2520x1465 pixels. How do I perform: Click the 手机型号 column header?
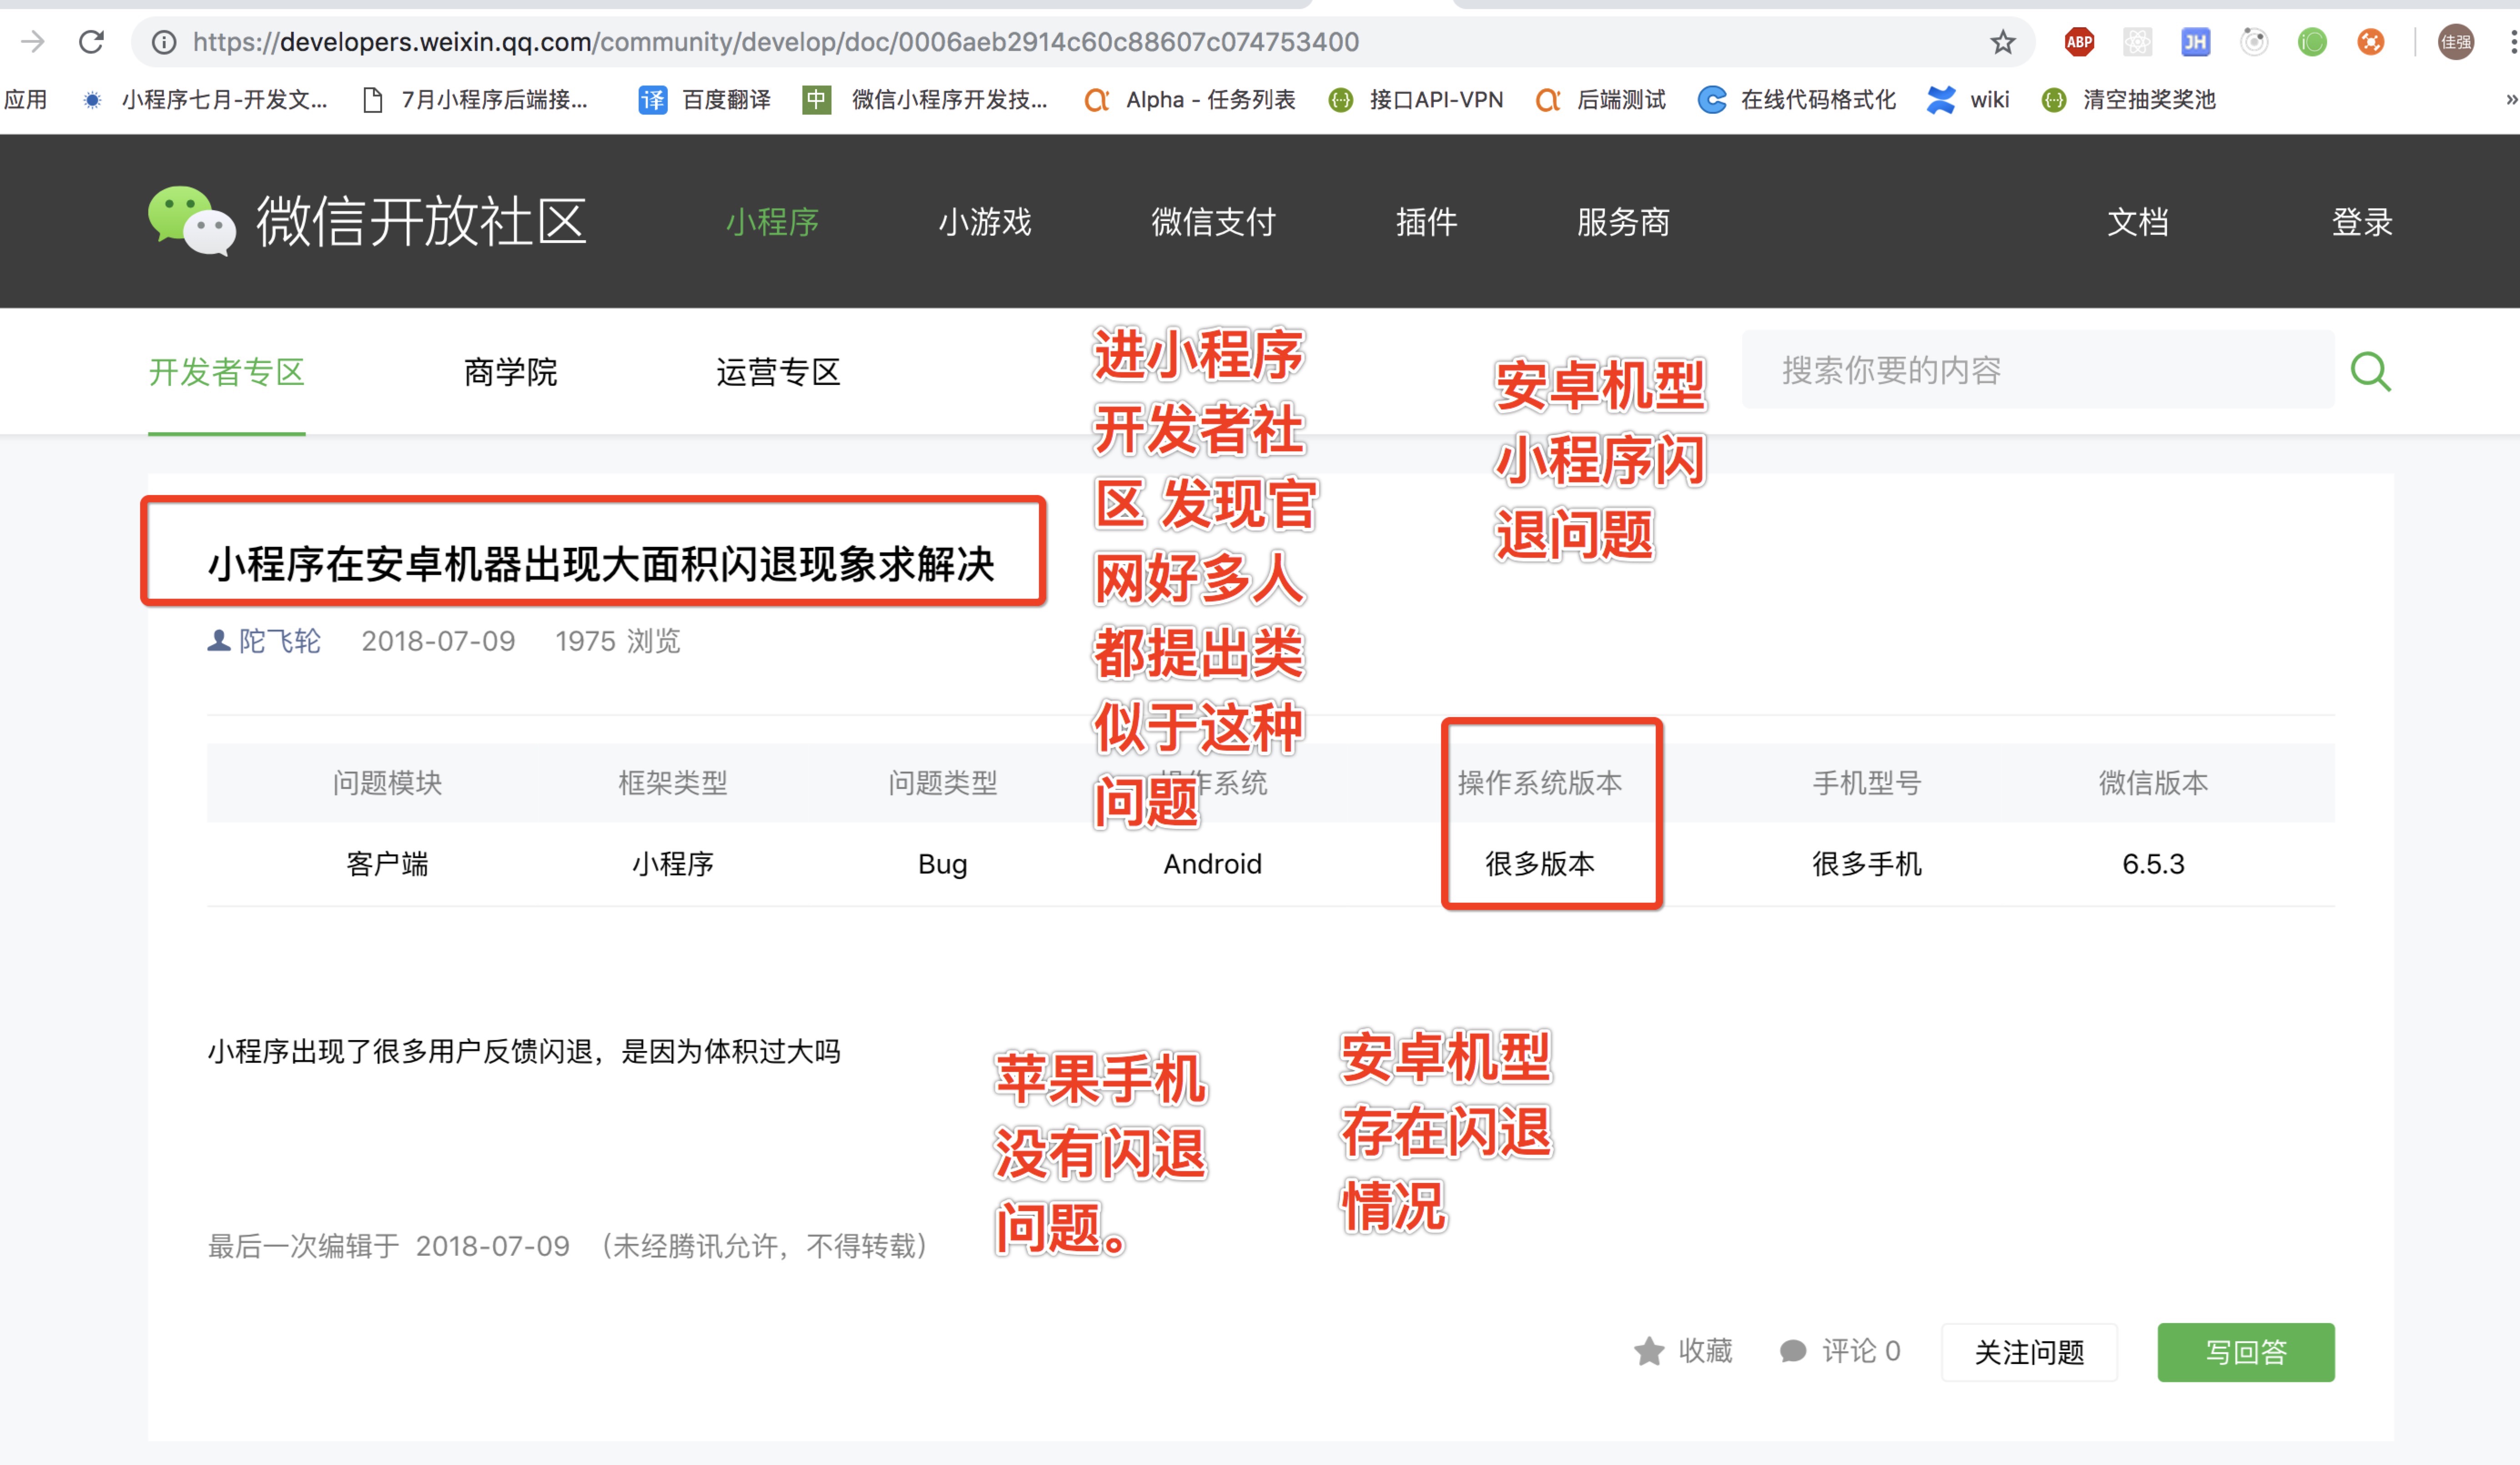point(1866,782)
